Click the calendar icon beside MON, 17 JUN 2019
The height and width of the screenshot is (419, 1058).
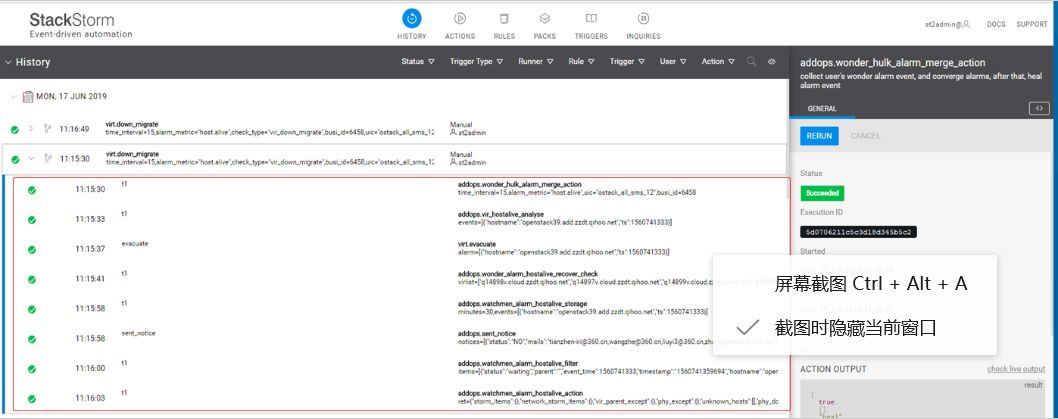click(x=28, y=96)
